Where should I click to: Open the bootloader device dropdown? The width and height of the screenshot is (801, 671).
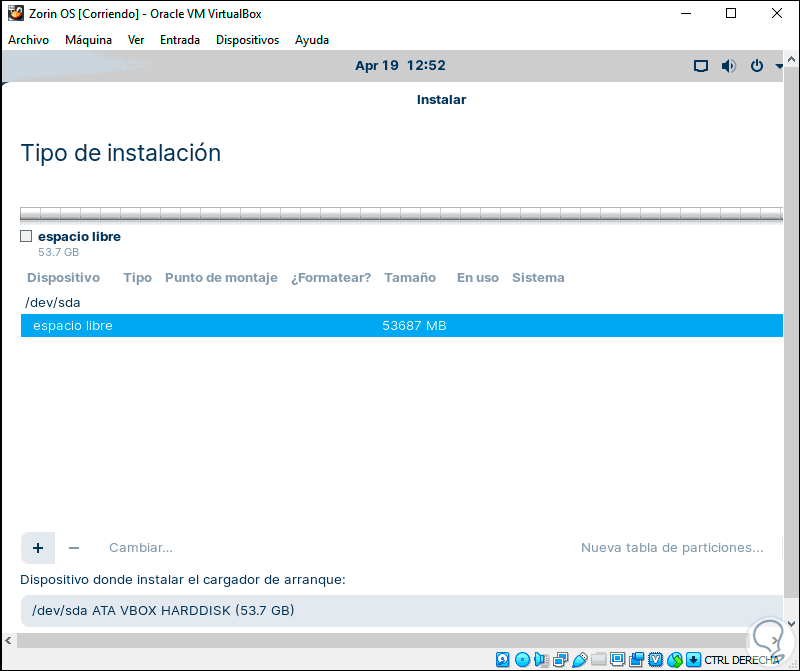pyautogui.click(x=402, y=611)
